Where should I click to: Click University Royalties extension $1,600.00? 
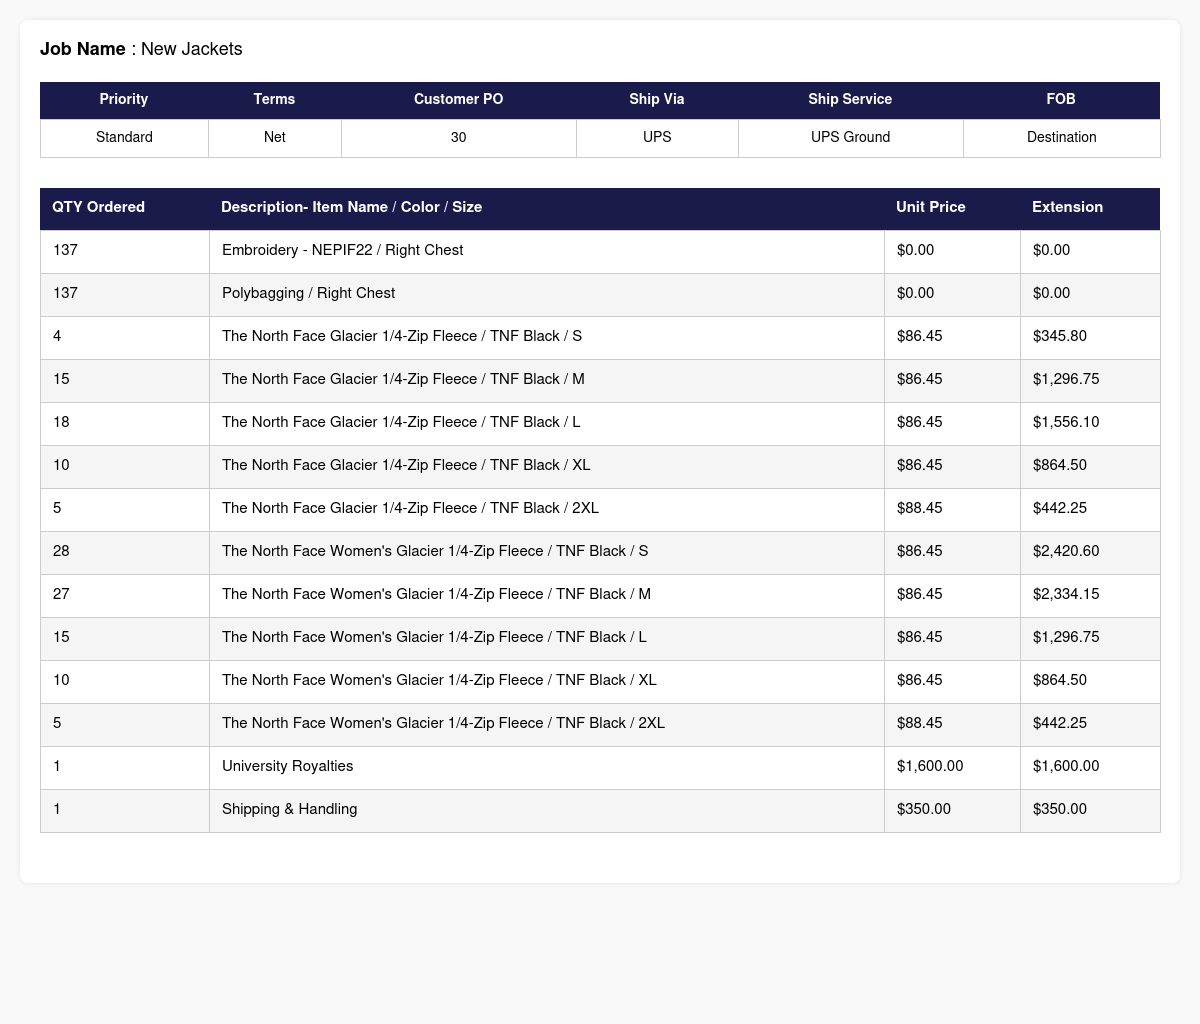pos(1066,766)
